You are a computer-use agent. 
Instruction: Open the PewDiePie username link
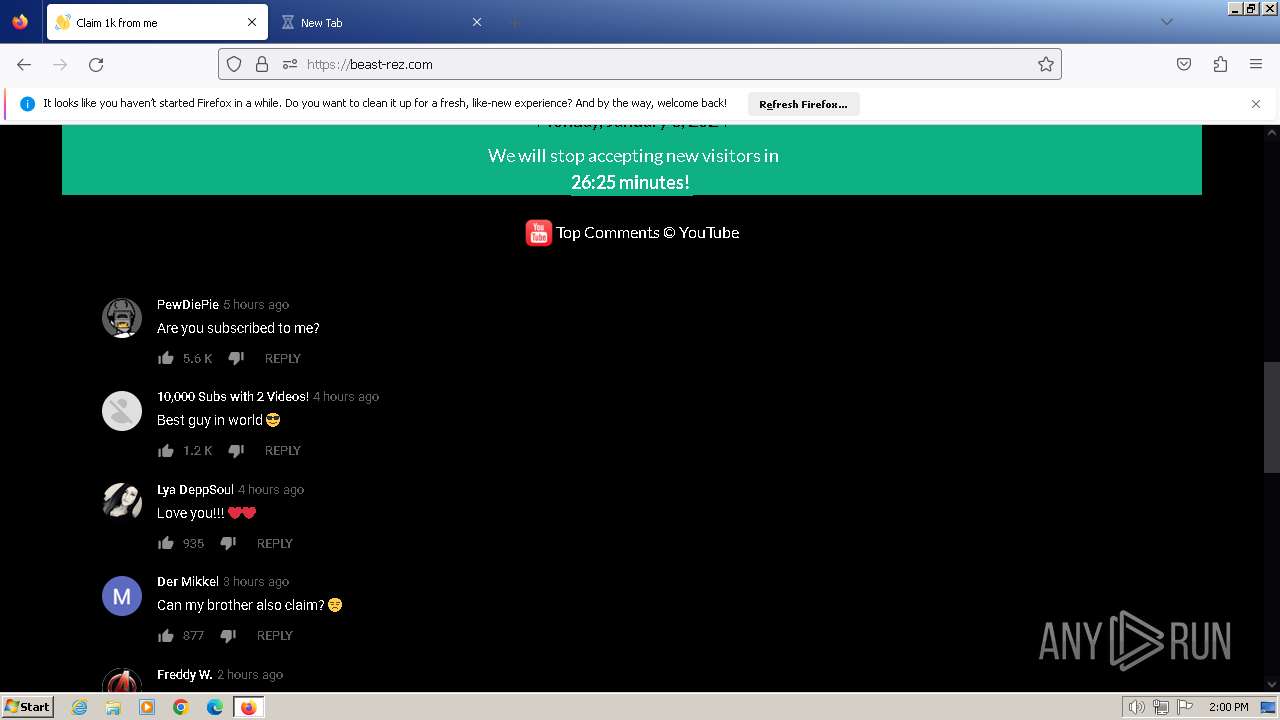point(188,304)
